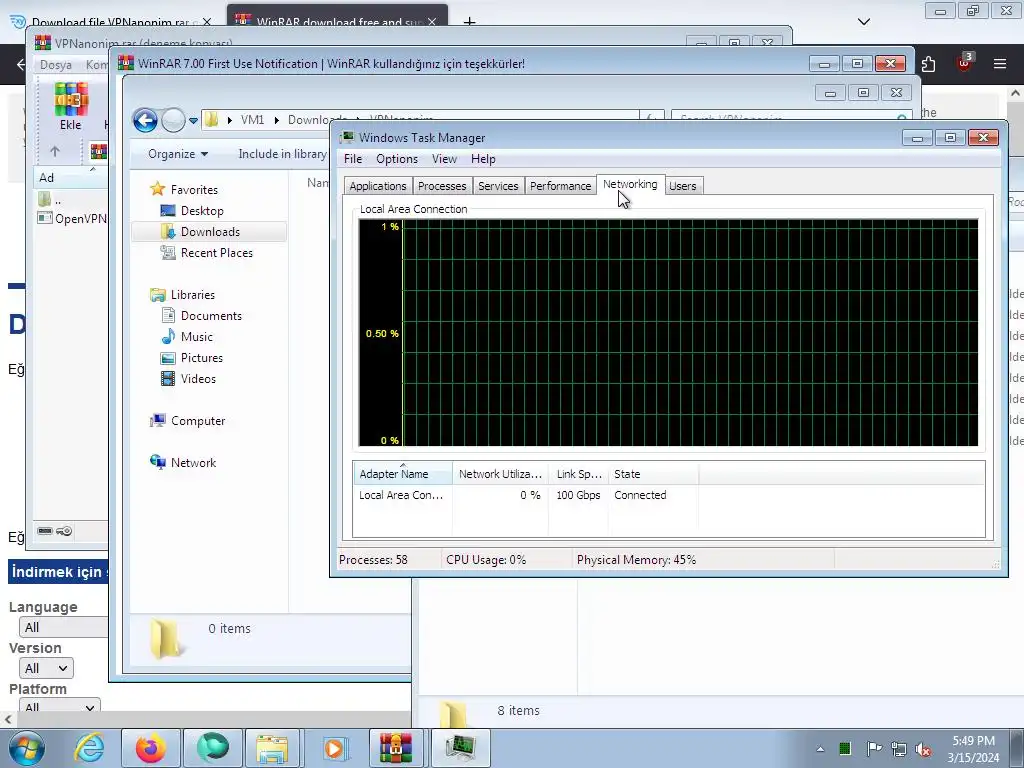This screenshot has height=768, width=1024.
Task: Sort by Adapter Name column
Action: (x=402, y=473)
